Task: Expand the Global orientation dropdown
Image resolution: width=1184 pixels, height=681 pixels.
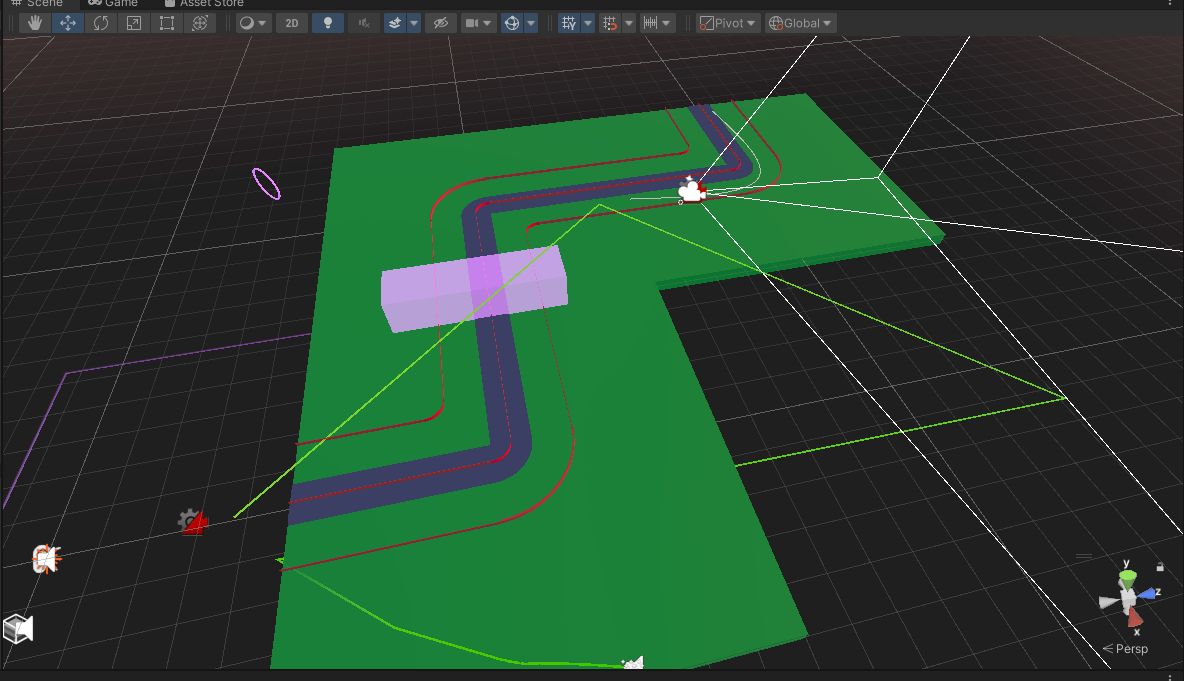Action: click(x=800, y=22)
